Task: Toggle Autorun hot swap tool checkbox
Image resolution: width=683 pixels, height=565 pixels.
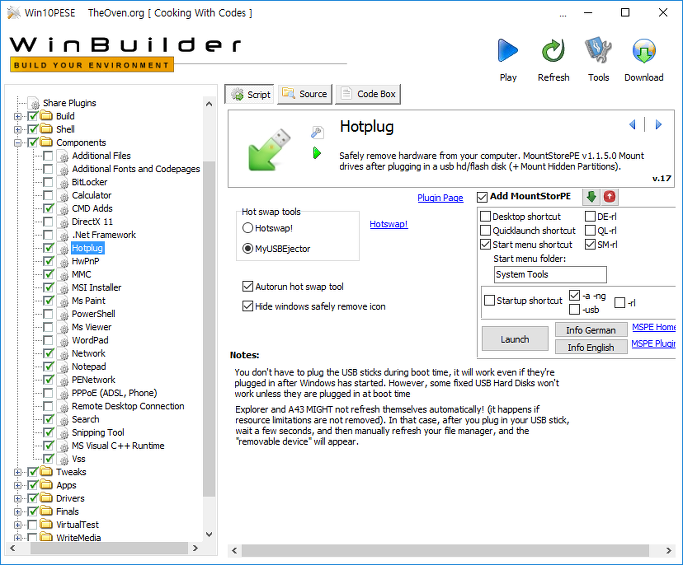Action: click(x=247, y=286)
